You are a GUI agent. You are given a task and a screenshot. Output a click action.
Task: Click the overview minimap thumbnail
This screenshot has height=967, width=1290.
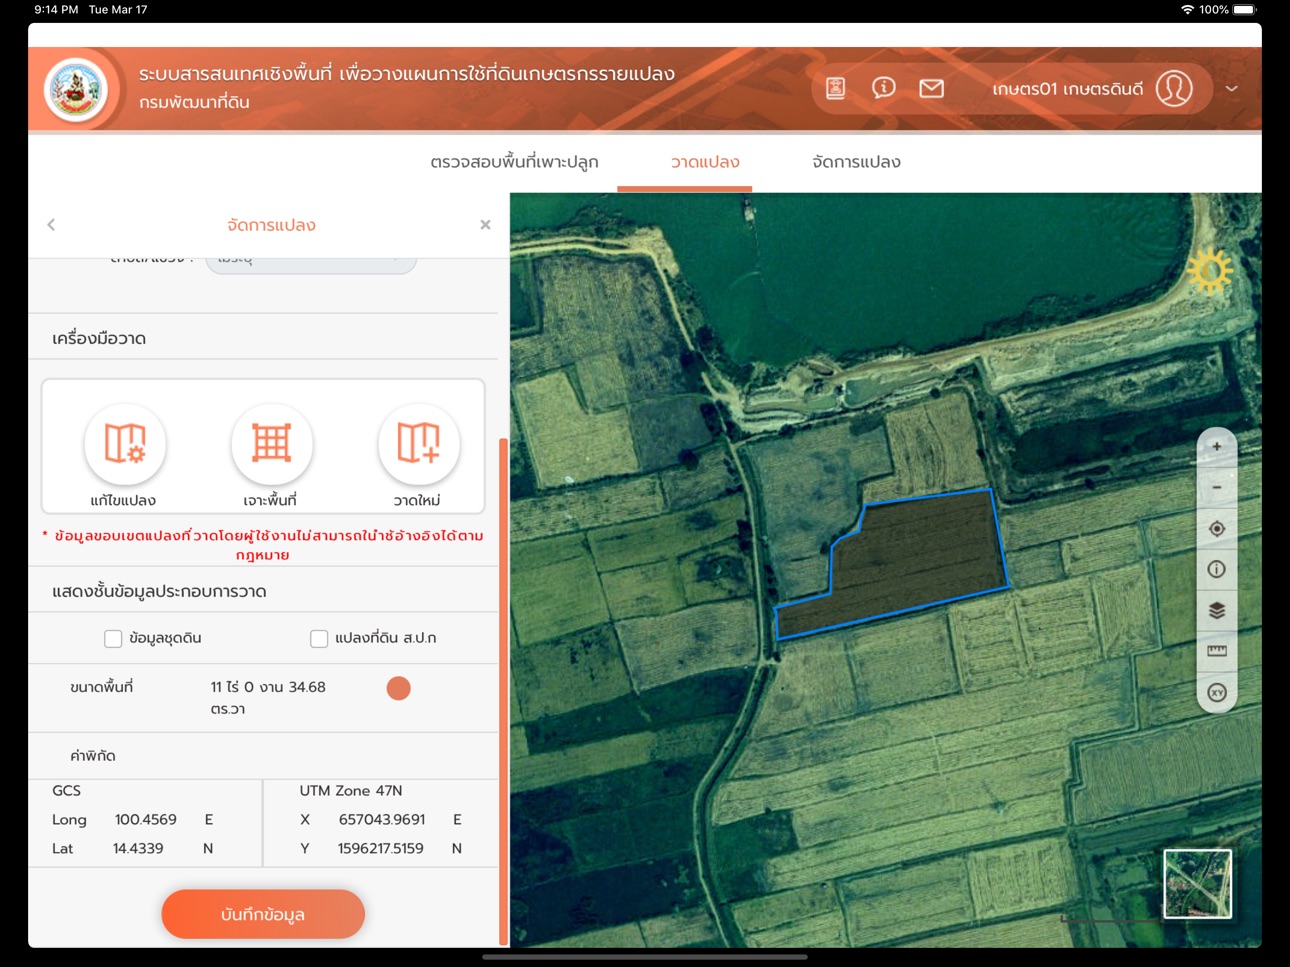pos(1197,883)
